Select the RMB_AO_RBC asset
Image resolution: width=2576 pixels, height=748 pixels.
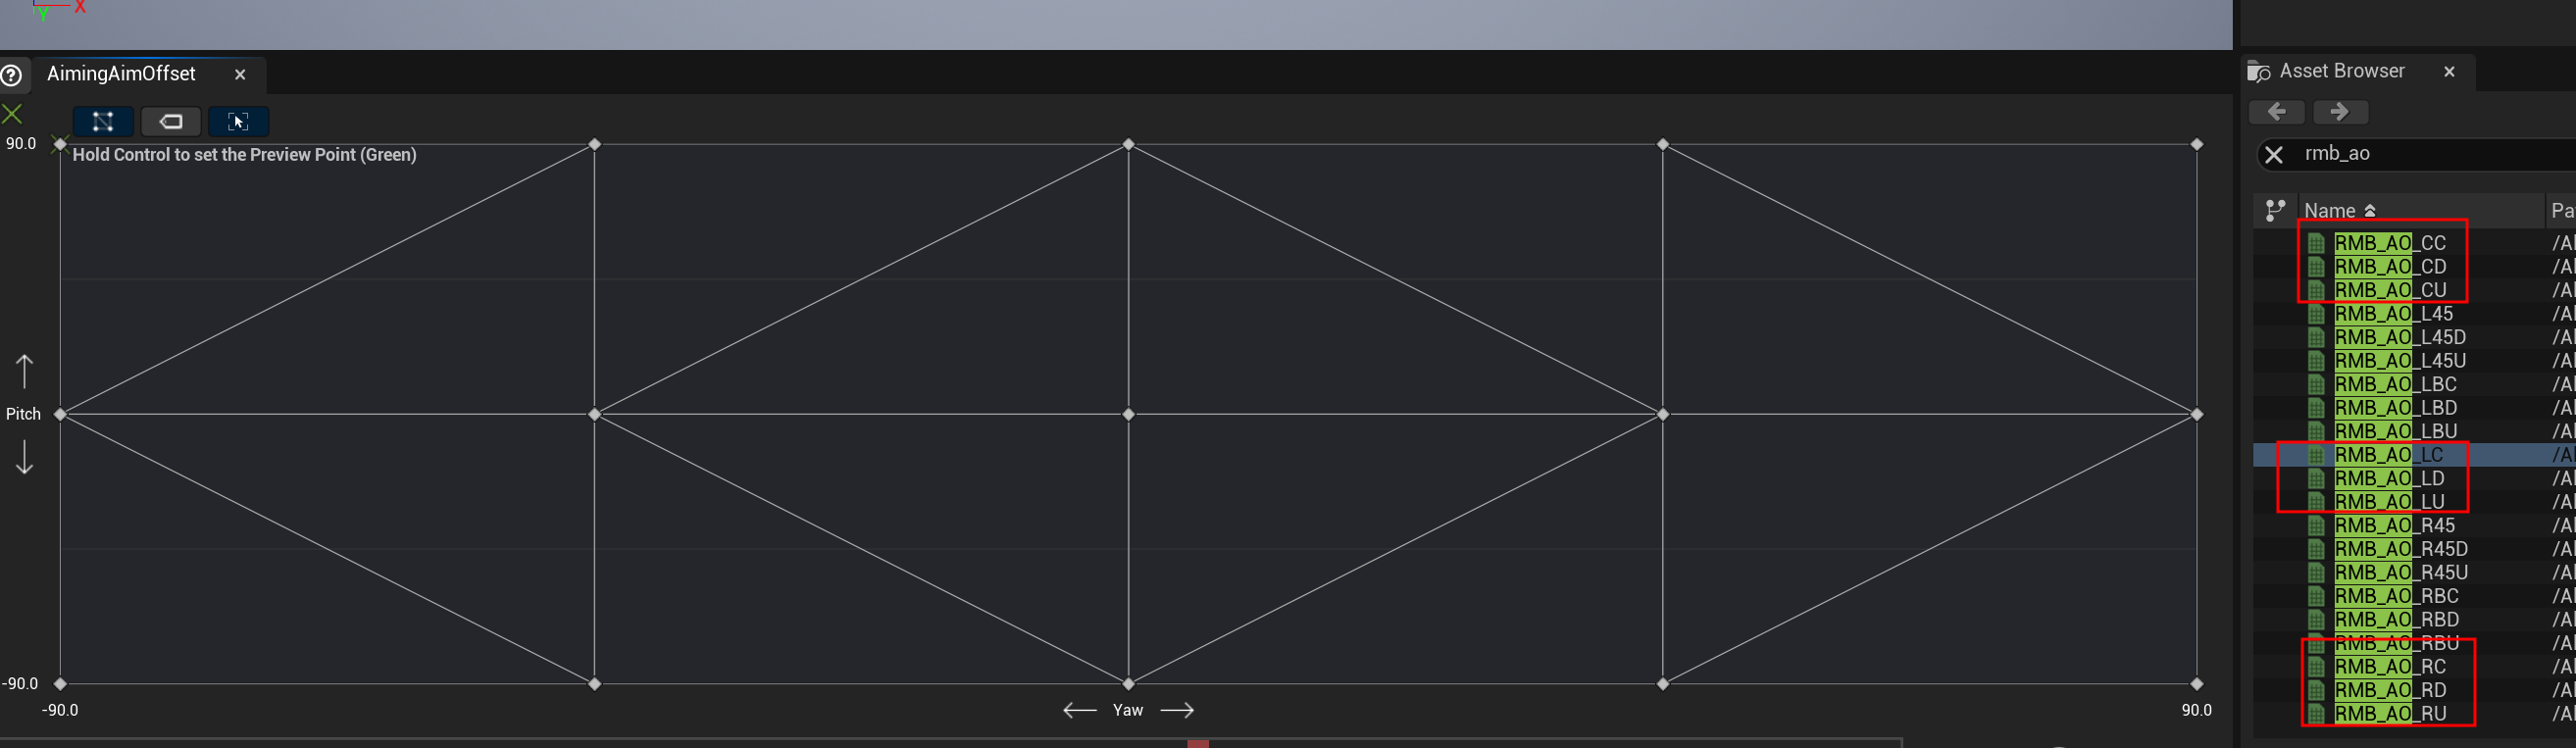click(2396, 596)
